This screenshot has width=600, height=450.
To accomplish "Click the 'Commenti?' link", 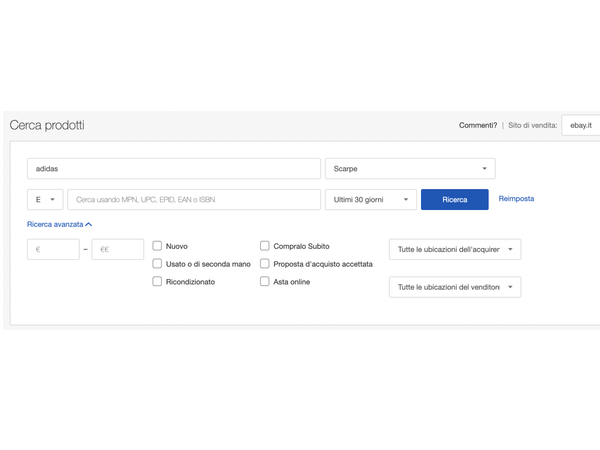I will (x=478, y=125).
